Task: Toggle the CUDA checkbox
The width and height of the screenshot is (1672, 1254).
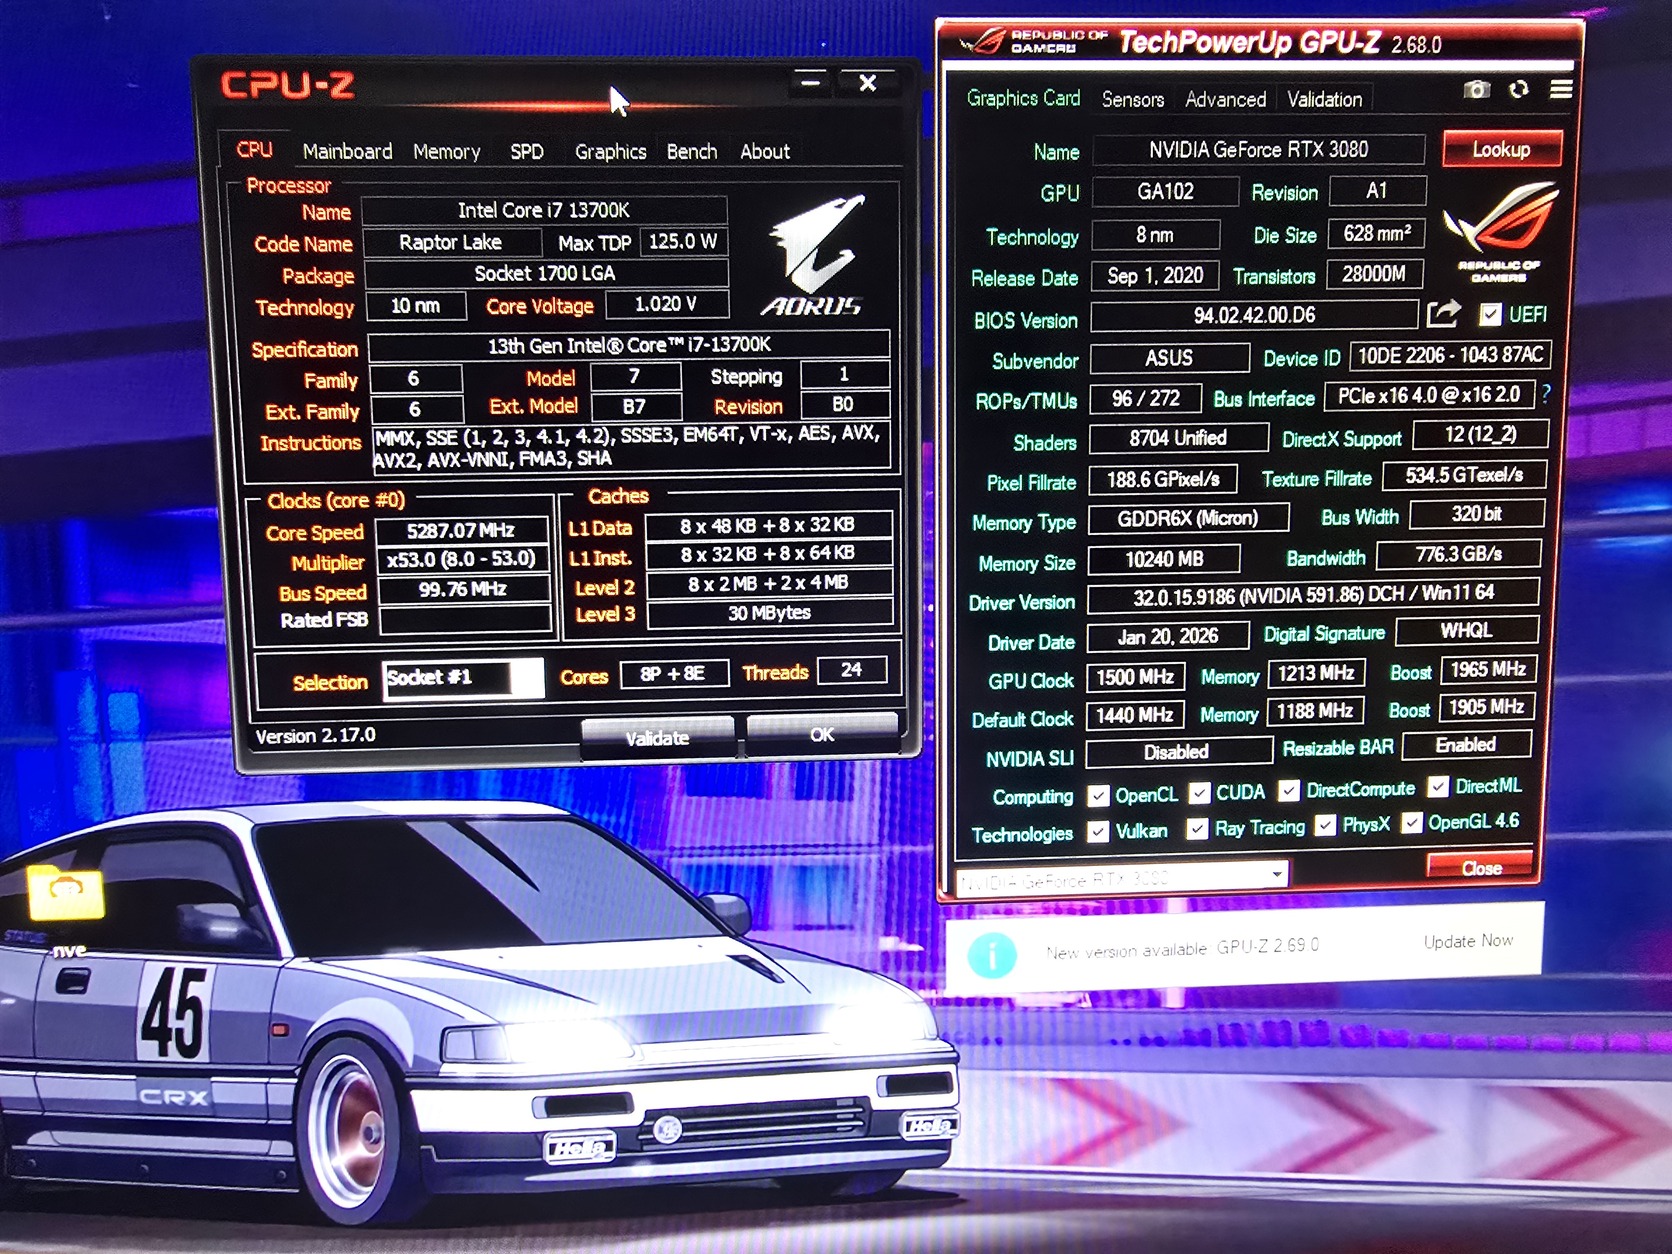Action: (x=1199, y=794)
